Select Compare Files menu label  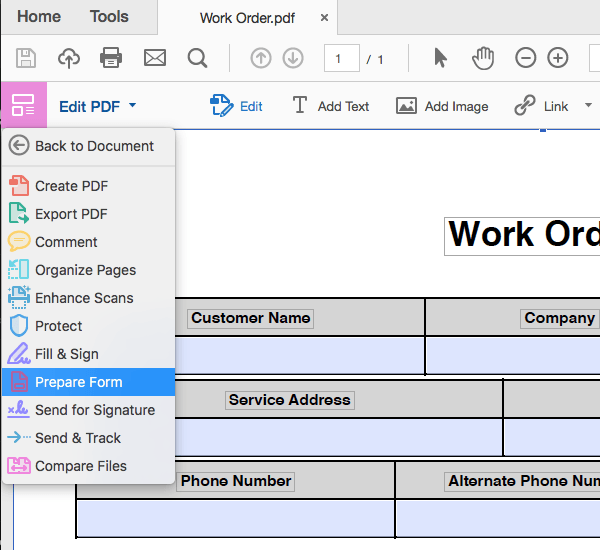(x=81, y=466)
